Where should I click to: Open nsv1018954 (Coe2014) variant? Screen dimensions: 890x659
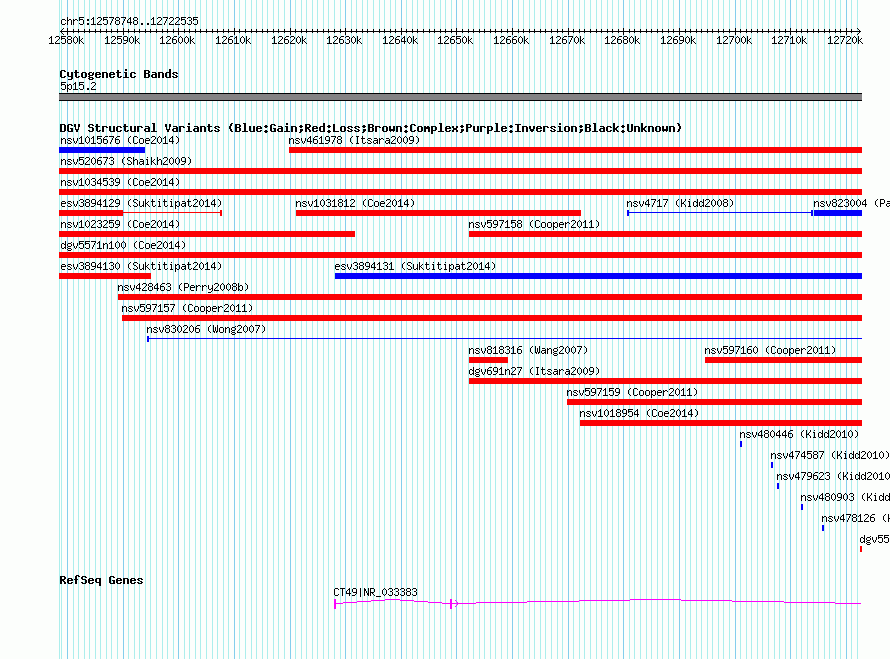[x=639, y=413]
